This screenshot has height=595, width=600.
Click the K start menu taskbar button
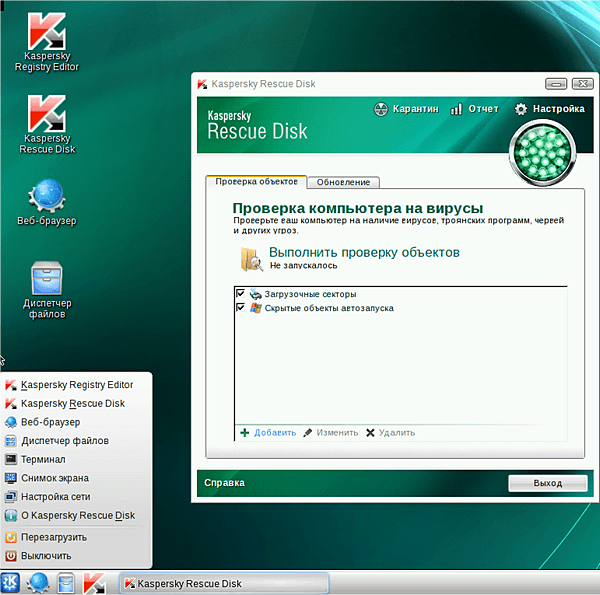(11, 582)
